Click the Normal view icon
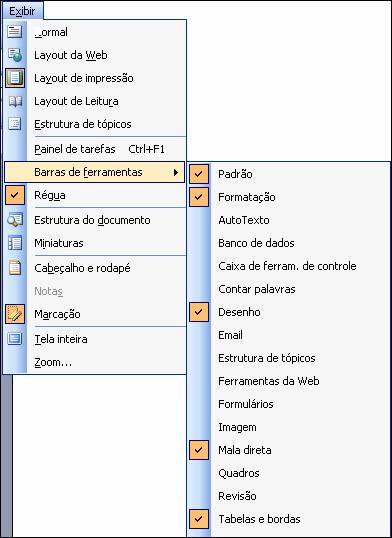 pyautogui.click(x=14, y=32)
